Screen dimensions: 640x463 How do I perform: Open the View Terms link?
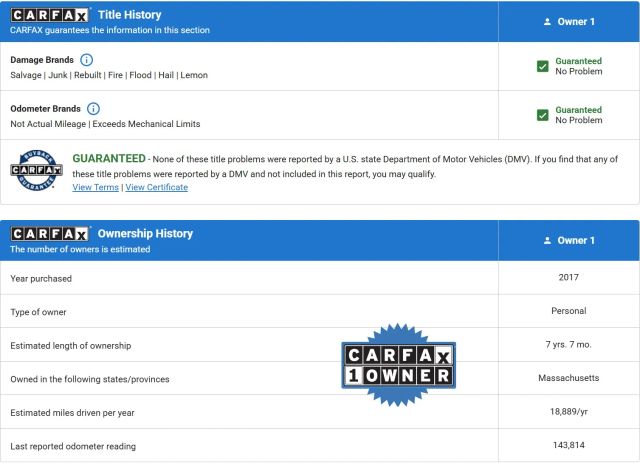point(96,187)
